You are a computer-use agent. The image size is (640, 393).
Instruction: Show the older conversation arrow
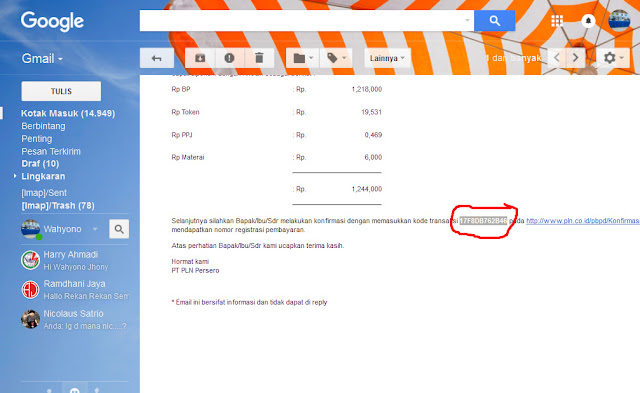point(576,58)
